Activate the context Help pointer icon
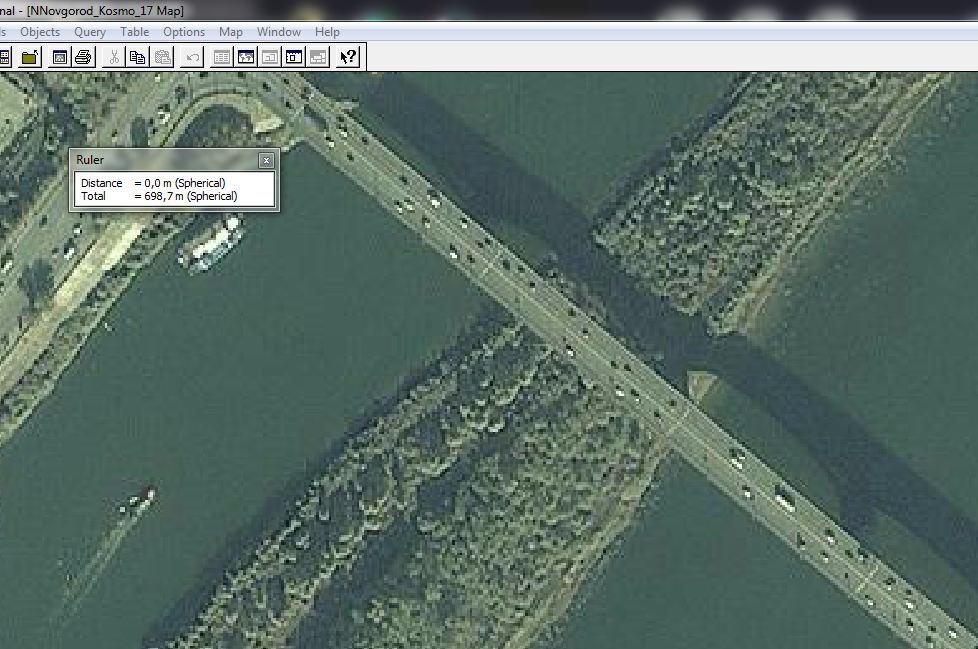This screenshot has width=978, height=649. point(348,57)
